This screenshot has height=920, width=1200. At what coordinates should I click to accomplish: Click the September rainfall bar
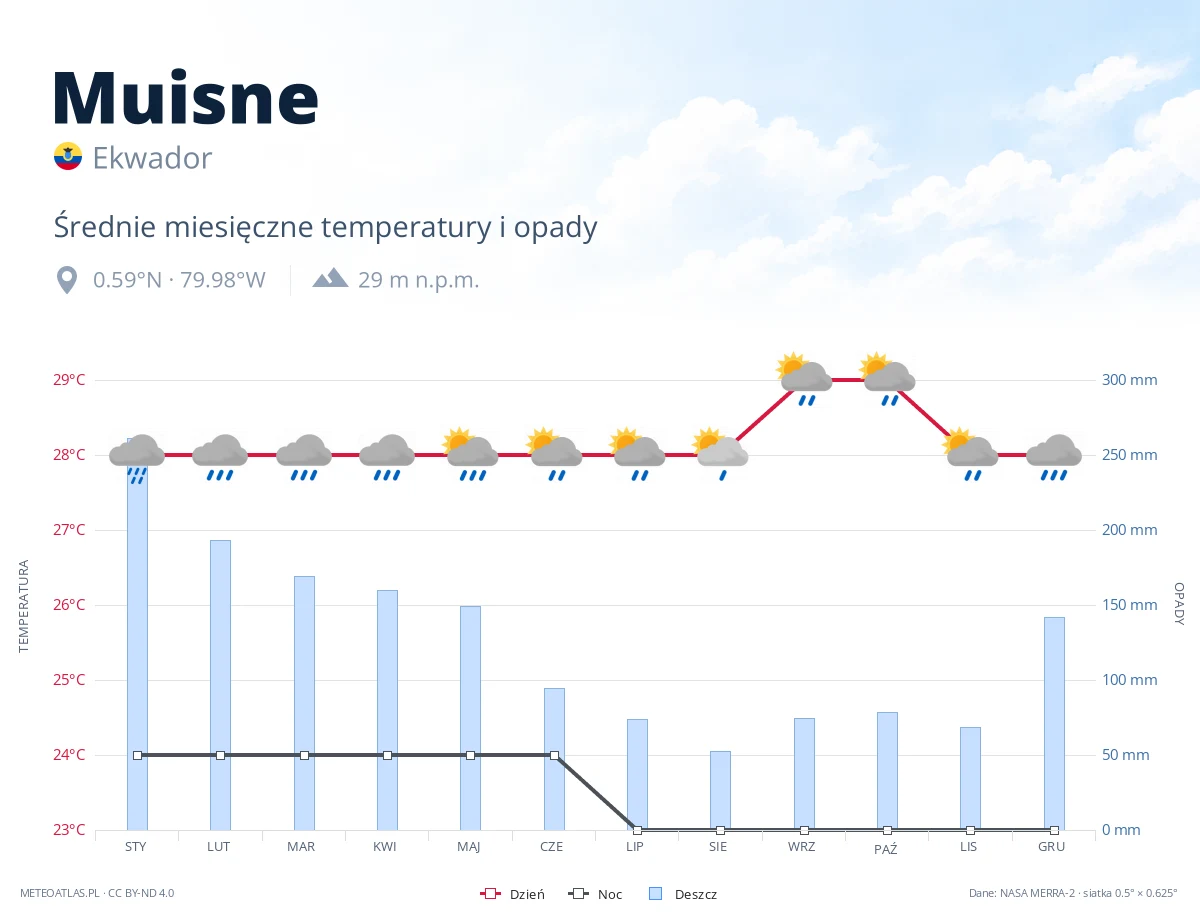coord(804,774)
